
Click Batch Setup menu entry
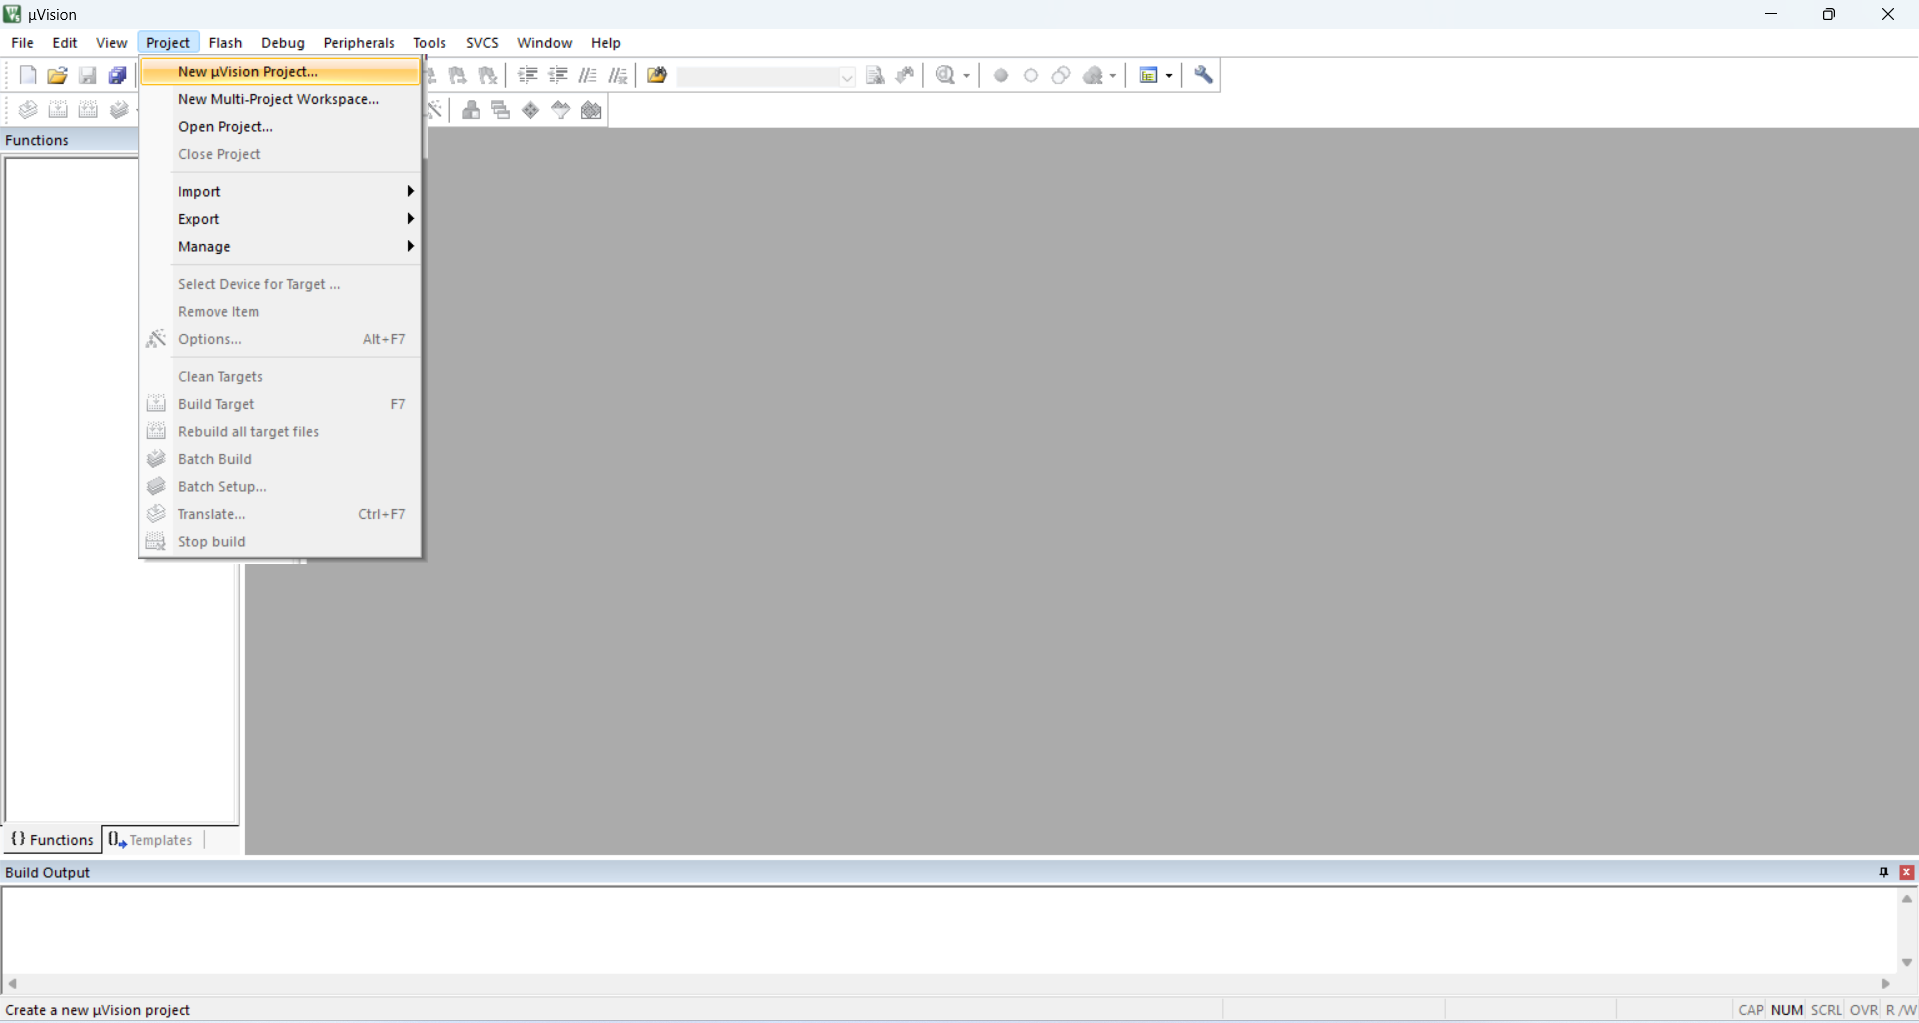coord(281,486)
